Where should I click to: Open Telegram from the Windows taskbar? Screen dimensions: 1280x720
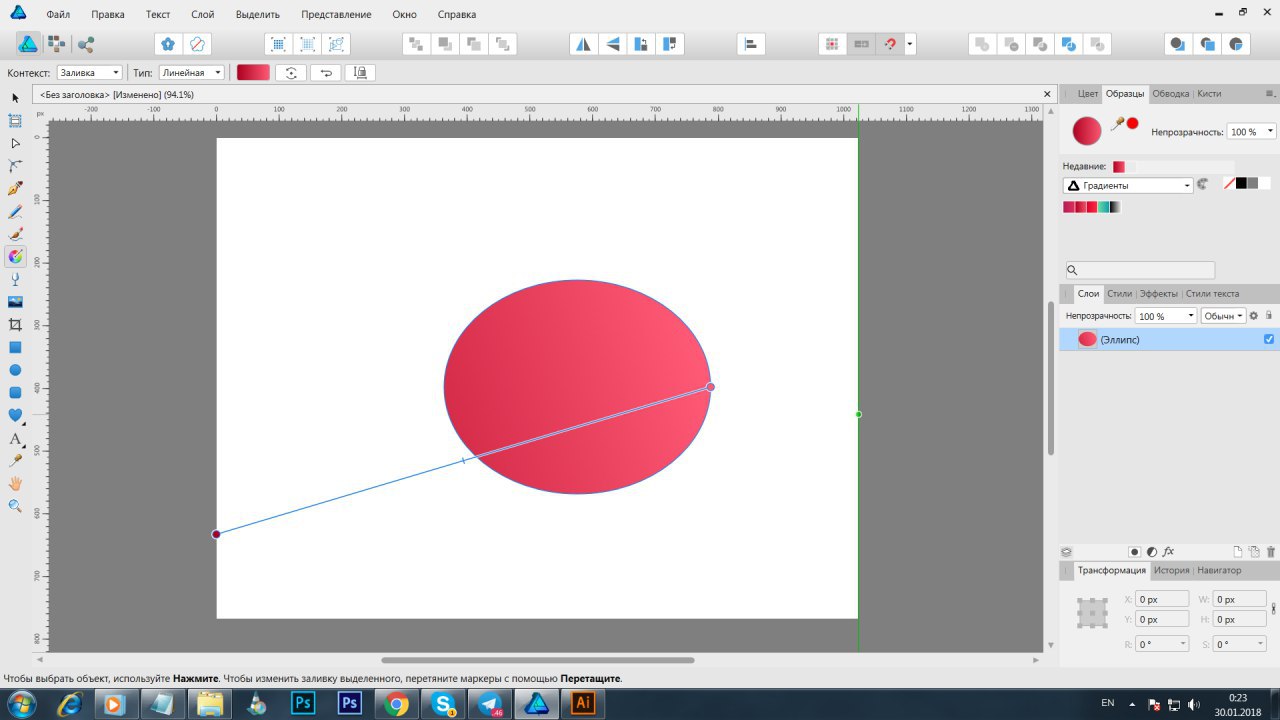coord(490,703)
